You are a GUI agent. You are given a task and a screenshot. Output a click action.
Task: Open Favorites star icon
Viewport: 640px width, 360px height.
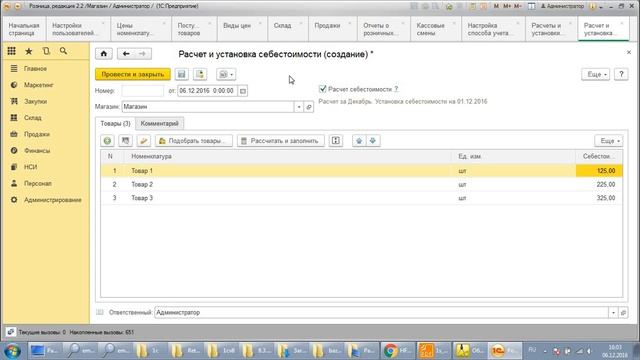[29, 51]
